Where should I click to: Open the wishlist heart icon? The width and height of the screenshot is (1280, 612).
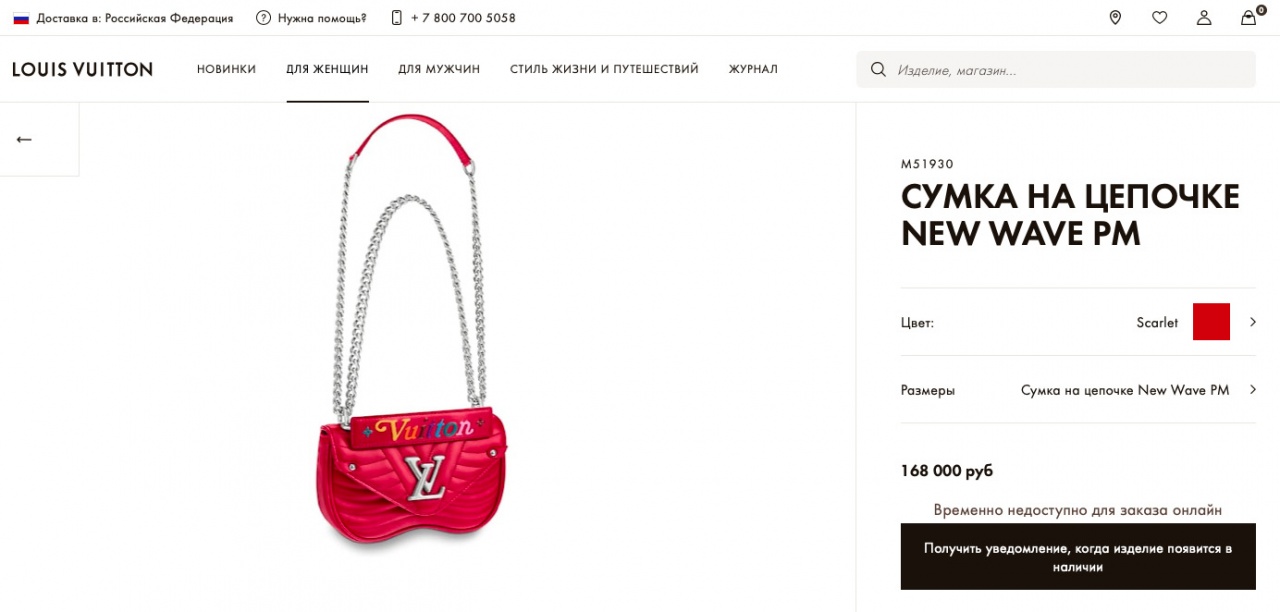pyautogui.click(x=1159, y=17)
